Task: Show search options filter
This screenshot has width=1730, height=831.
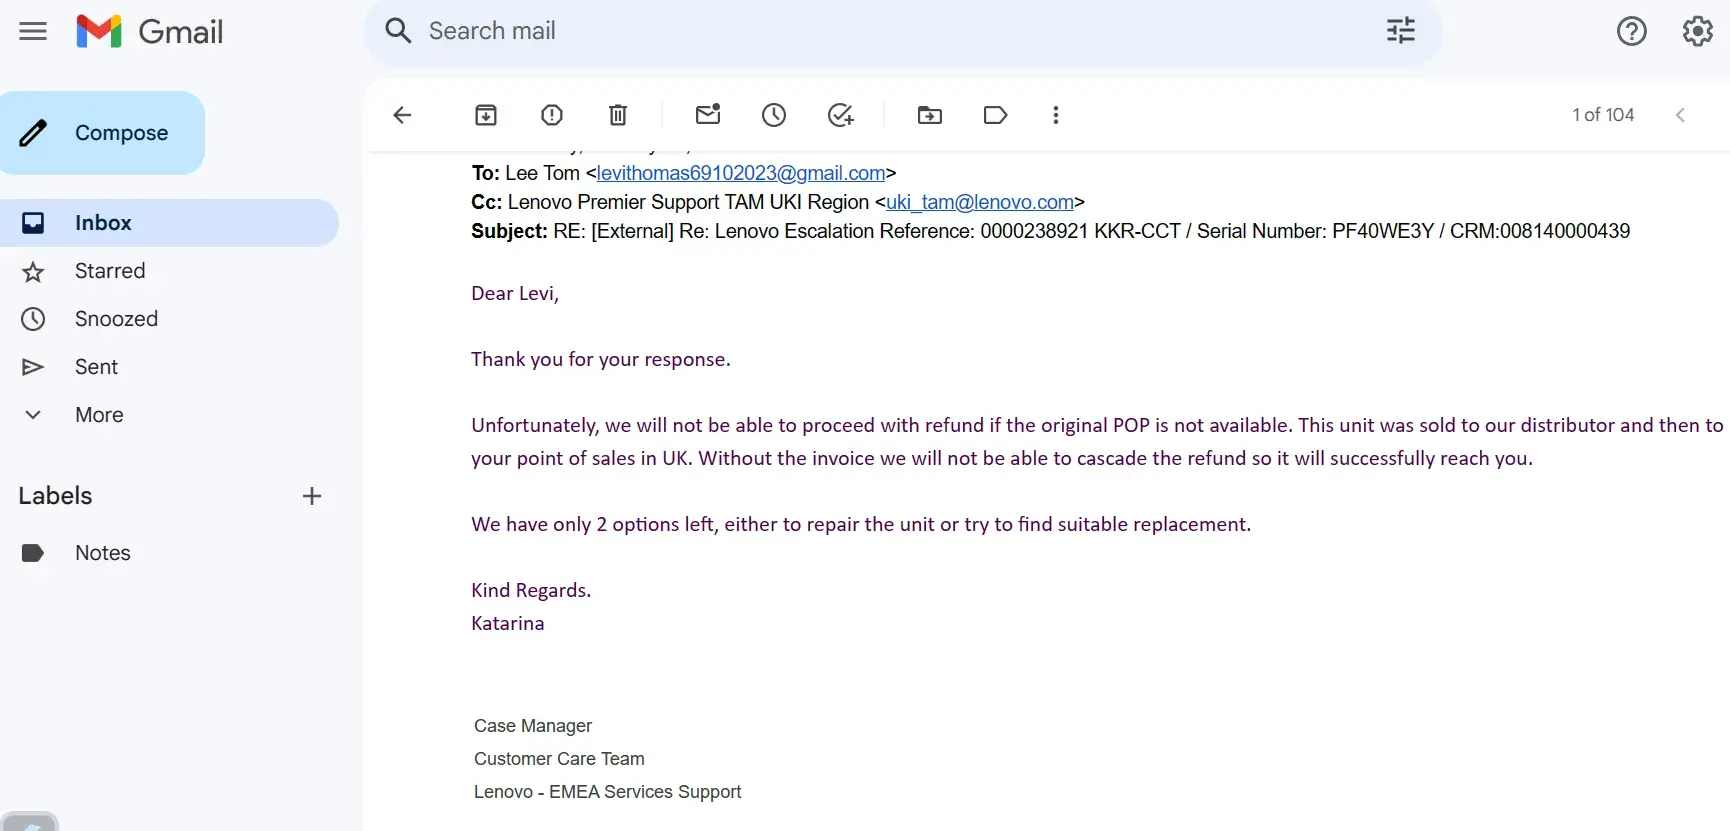Action: pos(1400,31)
